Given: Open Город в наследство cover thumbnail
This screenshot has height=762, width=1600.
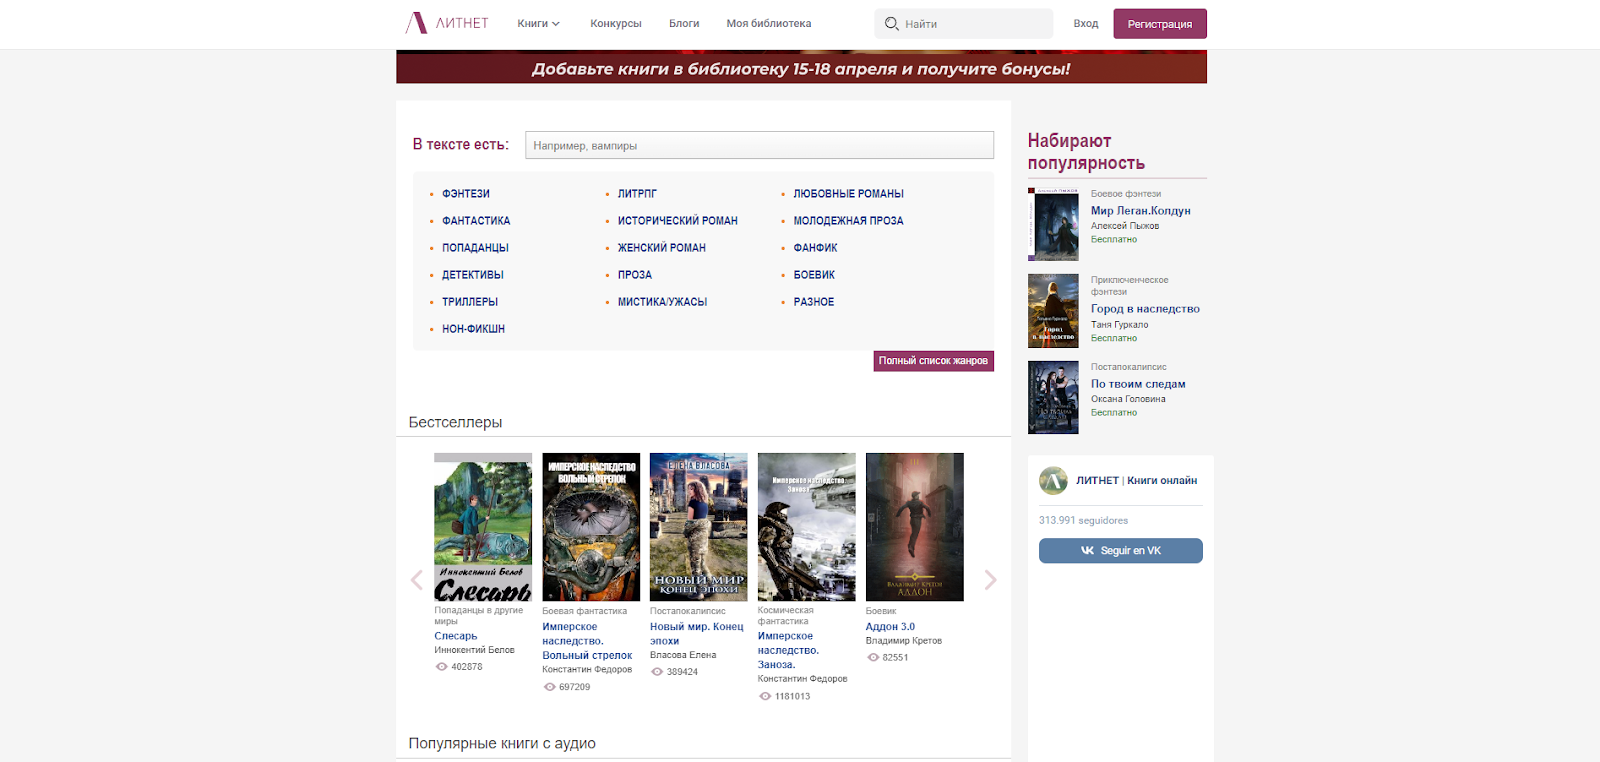Looking at the screenshot, I should 1053,311.
